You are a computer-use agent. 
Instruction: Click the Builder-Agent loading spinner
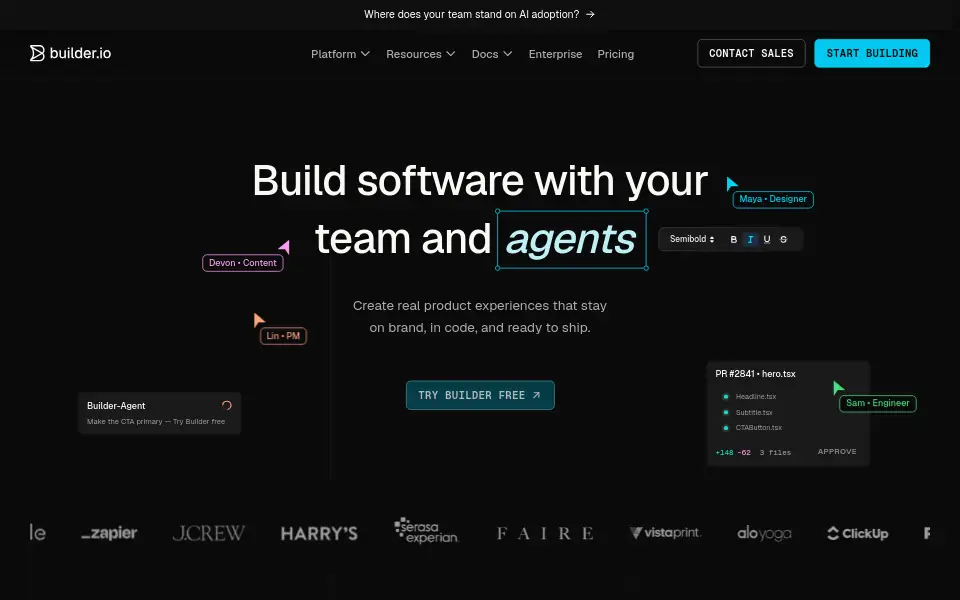point(227,405)
